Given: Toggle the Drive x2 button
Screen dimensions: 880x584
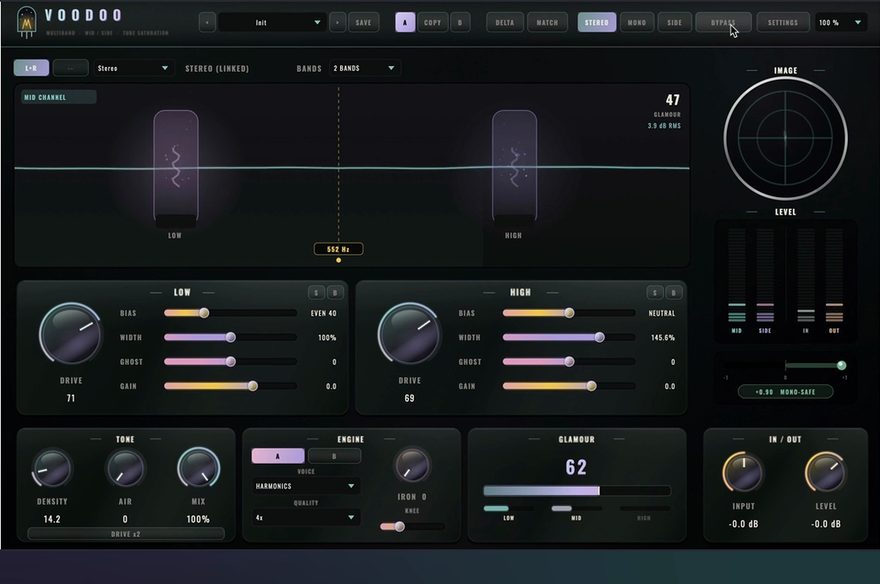Looking at the screenshot, I should [x=126, y=534].
